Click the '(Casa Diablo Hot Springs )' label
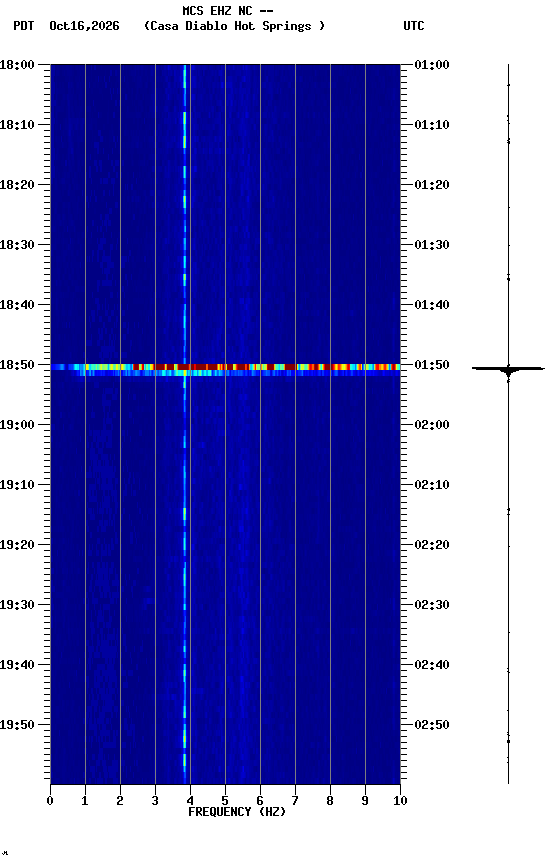 [235, 26]
